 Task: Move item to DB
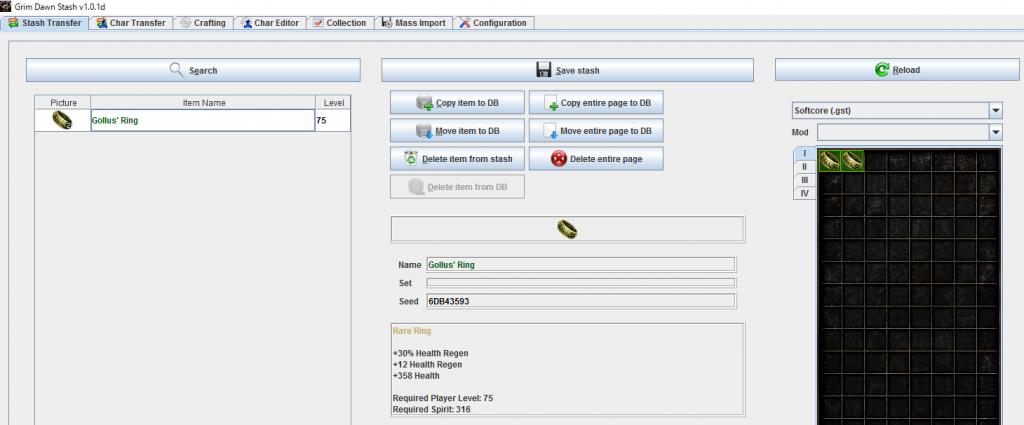click(x=457, y=131)
